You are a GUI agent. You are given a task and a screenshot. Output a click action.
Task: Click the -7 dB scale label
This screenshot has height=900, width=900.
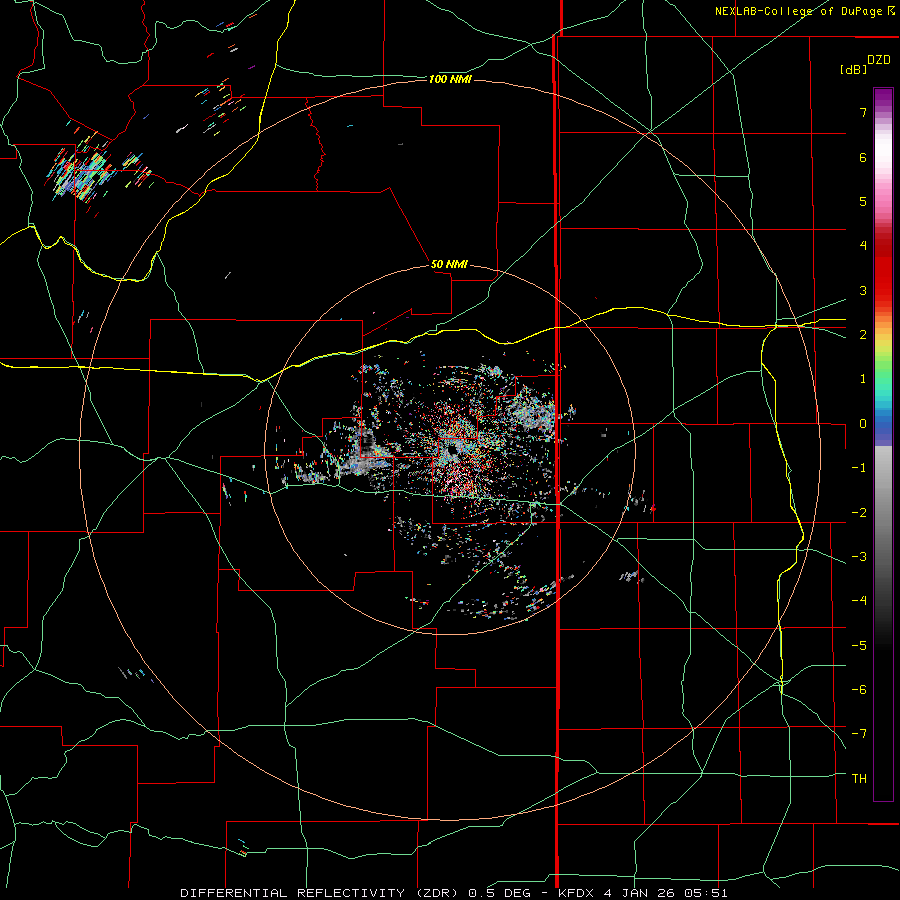click(859, 734)
